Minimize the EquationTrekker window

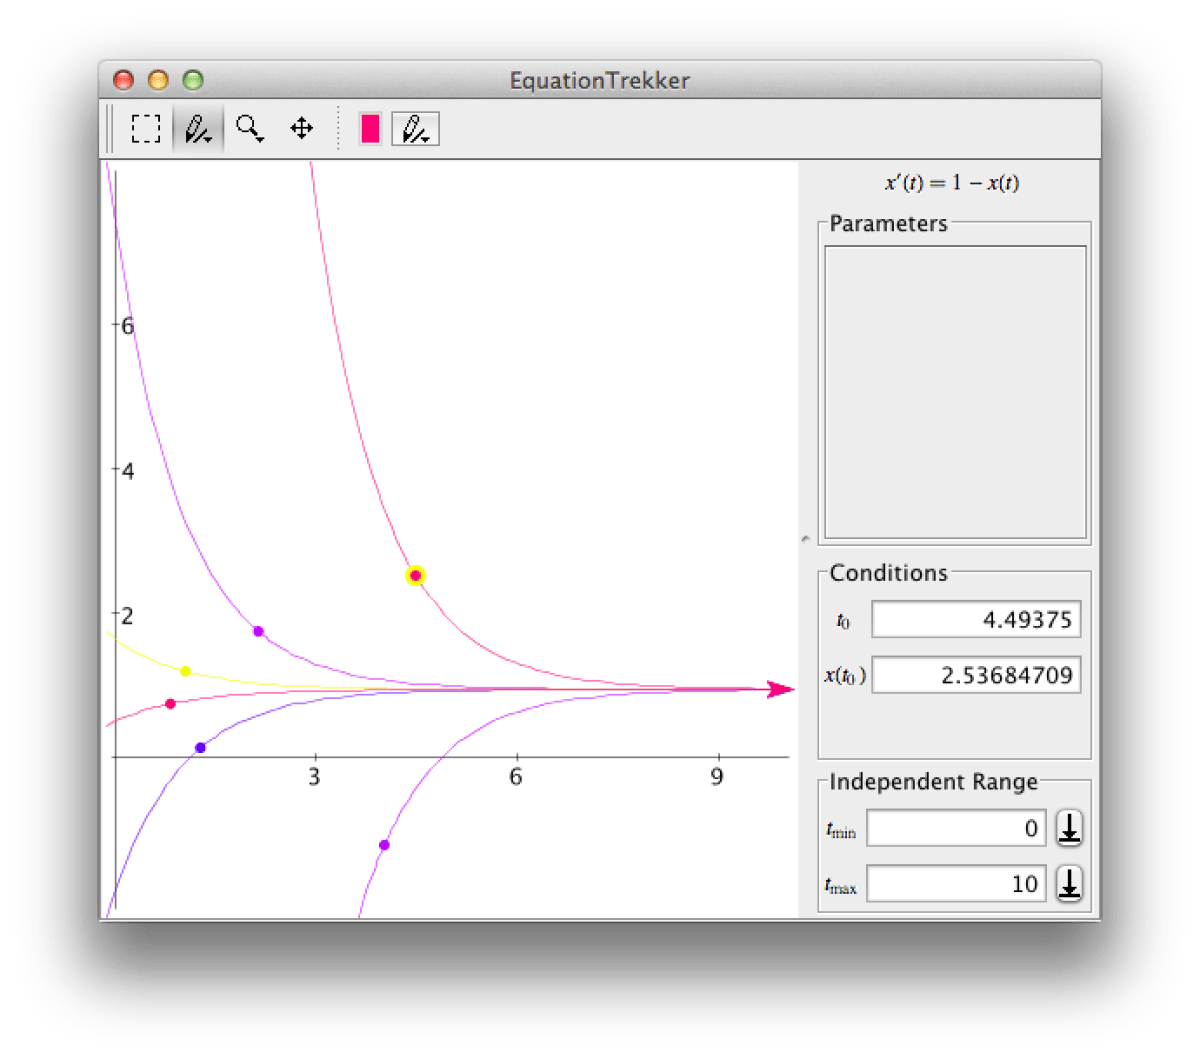(158, 80)
